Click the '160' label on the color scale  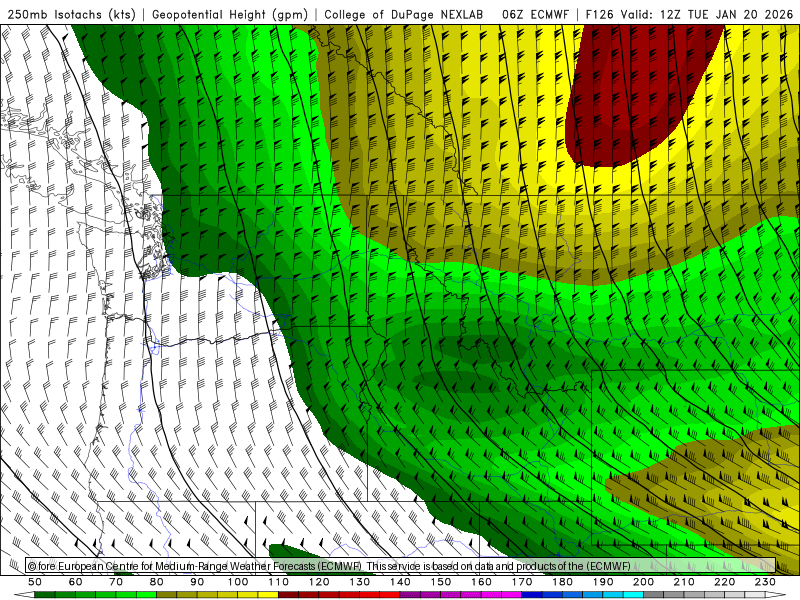pos(481,582)
